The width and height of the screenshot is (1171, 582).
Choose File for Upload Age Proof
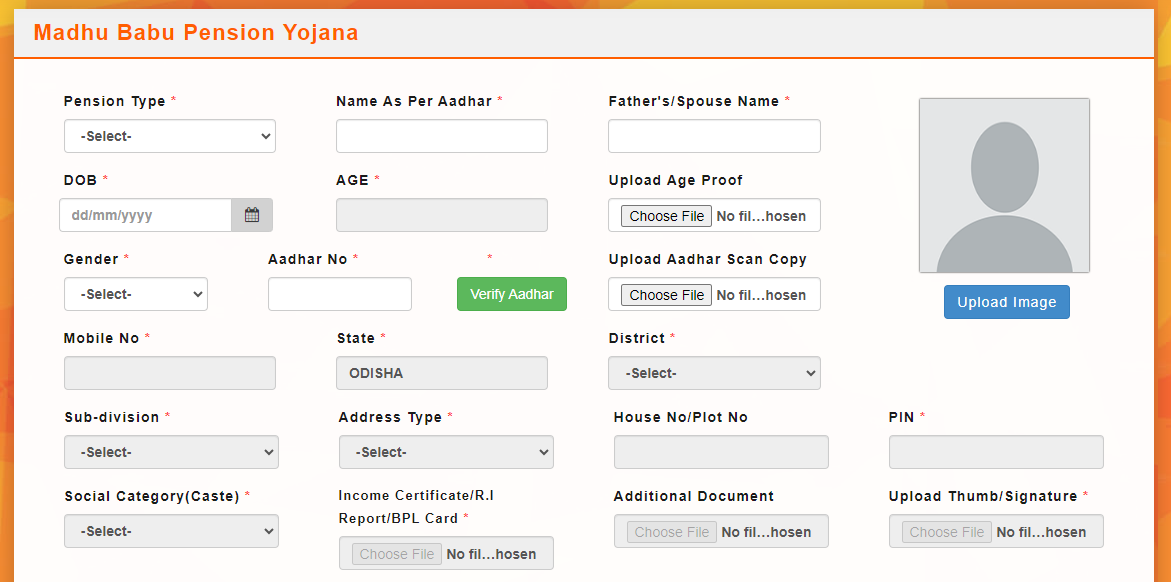(x=666, y=216)
